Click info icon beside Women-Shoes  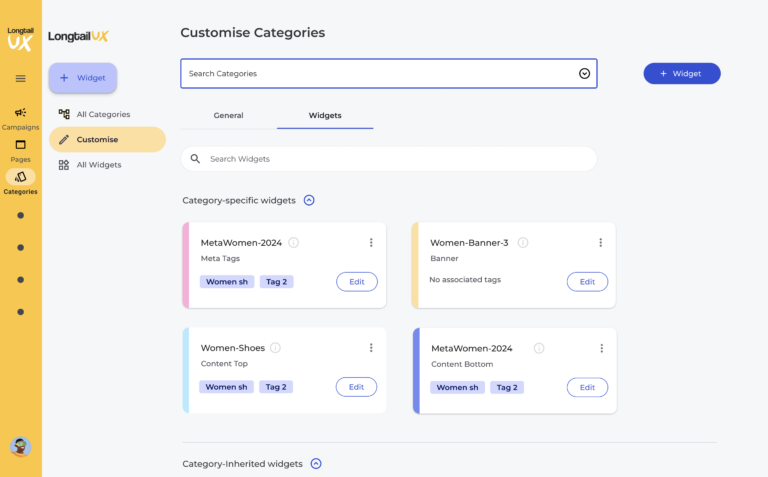275,348
